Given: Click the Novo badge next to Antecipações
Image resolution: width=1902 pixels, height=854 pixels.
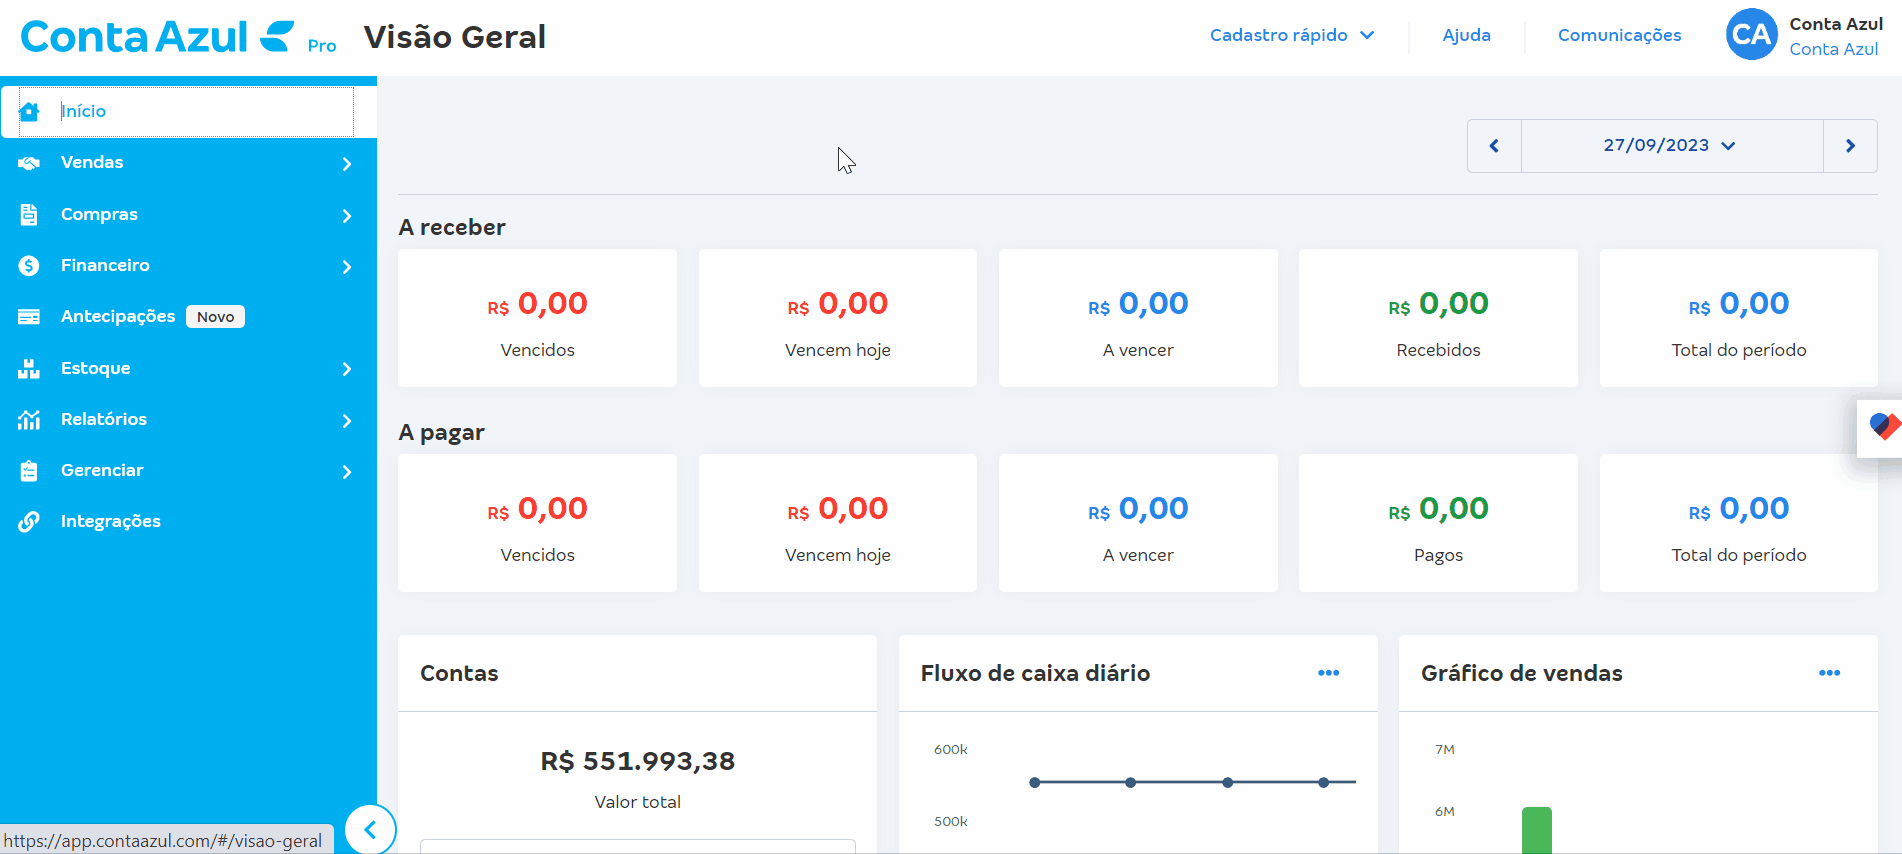Looking at the screenshot, I should [x=215, y=317].
